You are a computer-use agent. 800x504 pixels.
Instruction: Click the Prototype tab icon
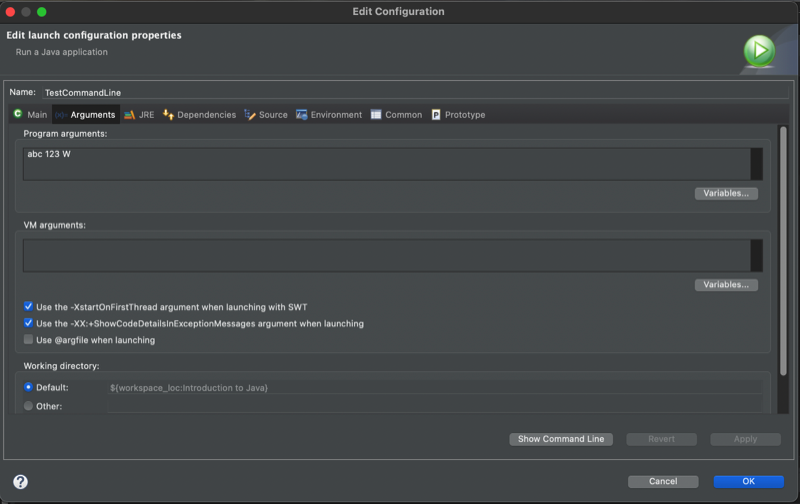point(436,115)
